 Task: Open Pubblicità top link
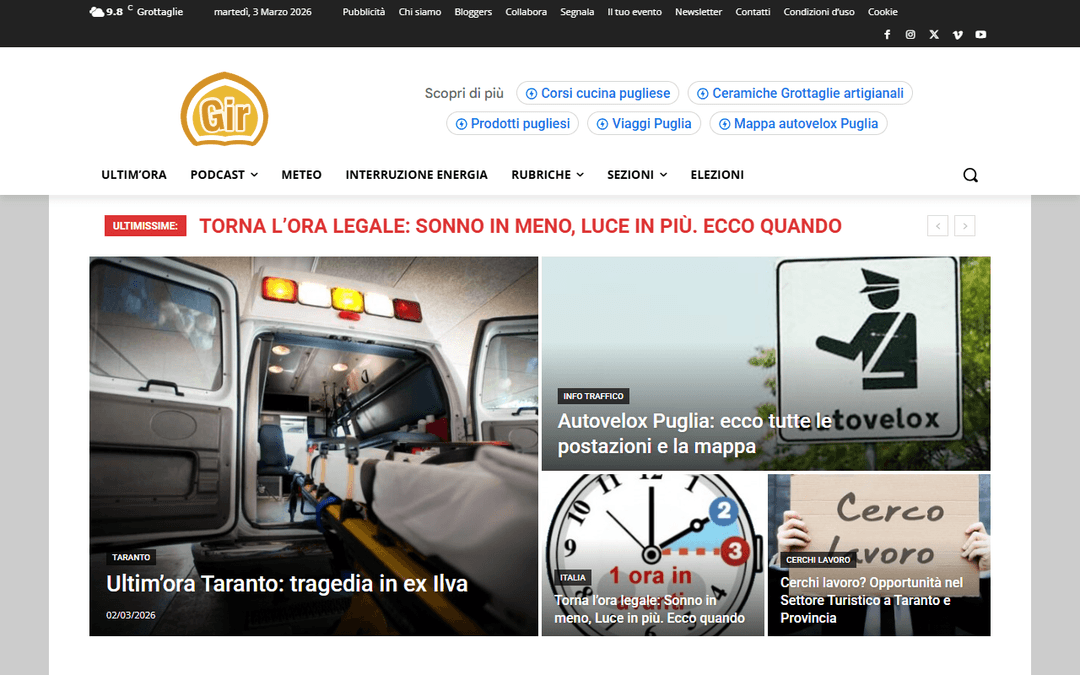tap(364, 12)
